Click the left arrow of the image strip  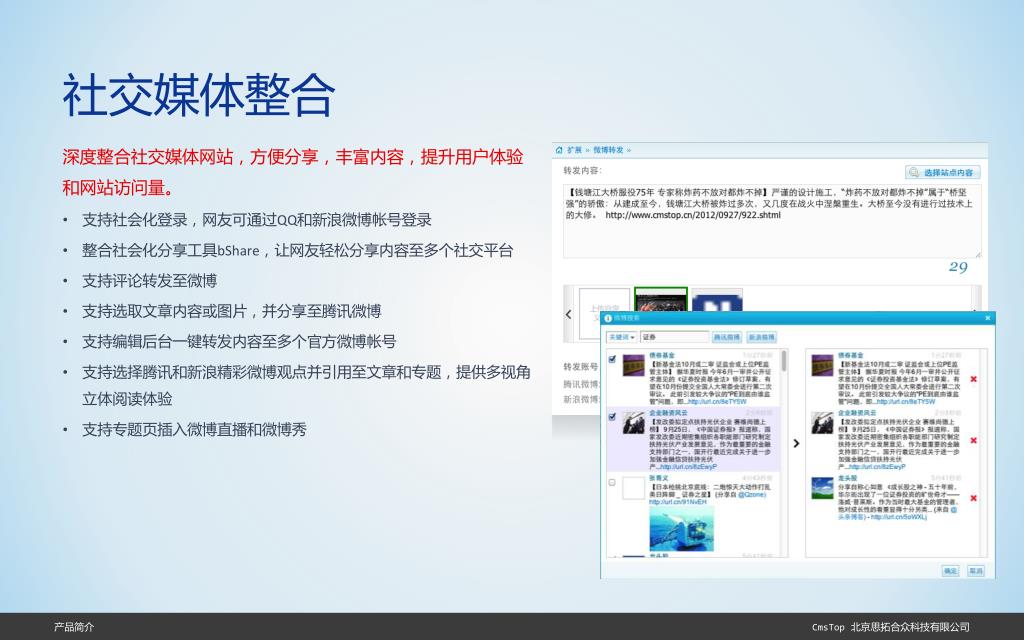point(568,314)
